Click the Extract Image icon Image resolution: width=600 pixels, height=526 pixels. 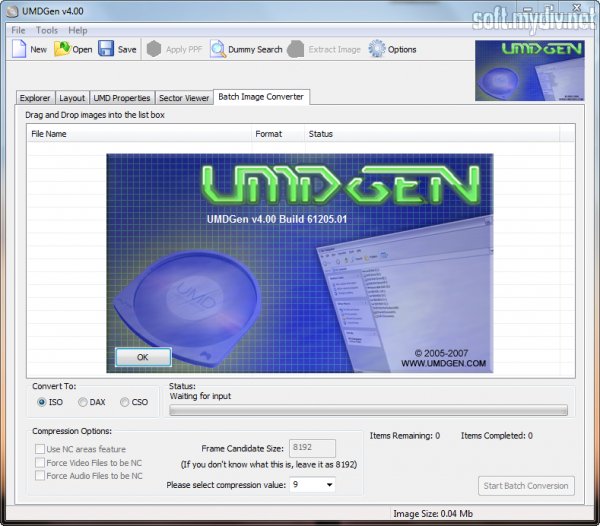[x=296, y=49]
